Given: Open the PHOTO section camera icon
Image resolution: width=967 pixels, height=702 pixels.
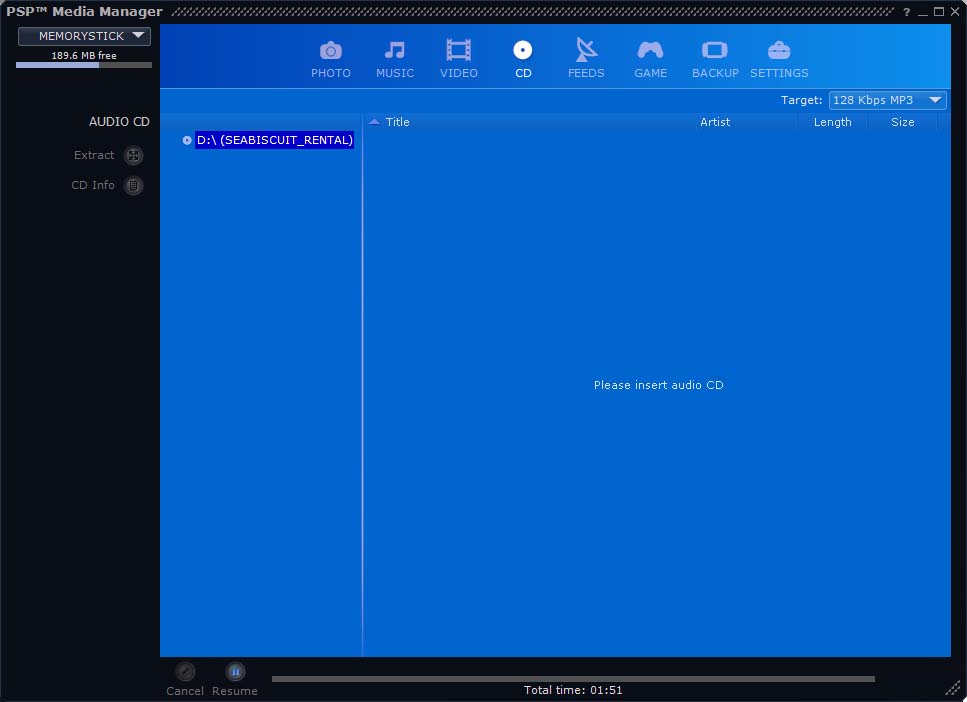Looking at the screenshot, I should (x=331, y=50).
